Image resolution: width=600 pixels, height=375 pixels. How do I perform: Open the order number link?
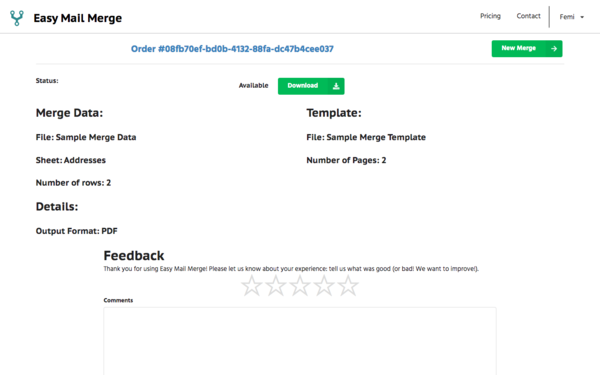(x=232, y=49)
